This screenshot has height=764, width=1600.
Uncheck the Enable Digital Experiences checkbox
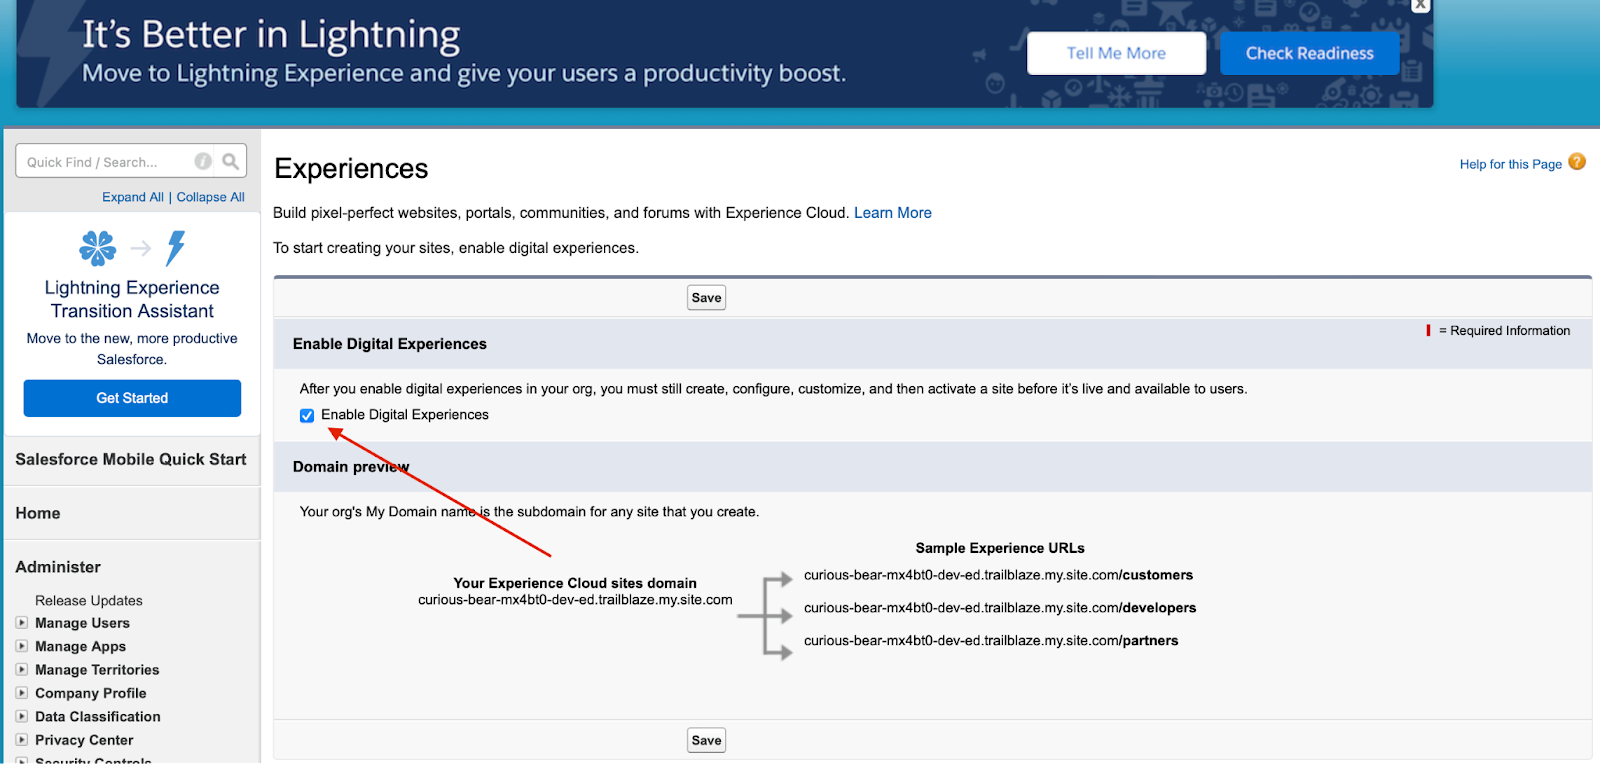click(x=307, y=416)
